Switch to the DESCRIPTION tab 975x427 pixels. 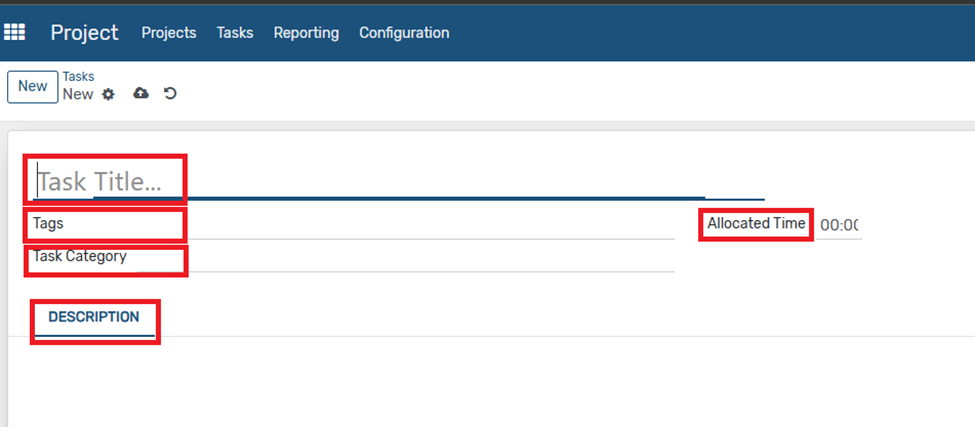94,318
